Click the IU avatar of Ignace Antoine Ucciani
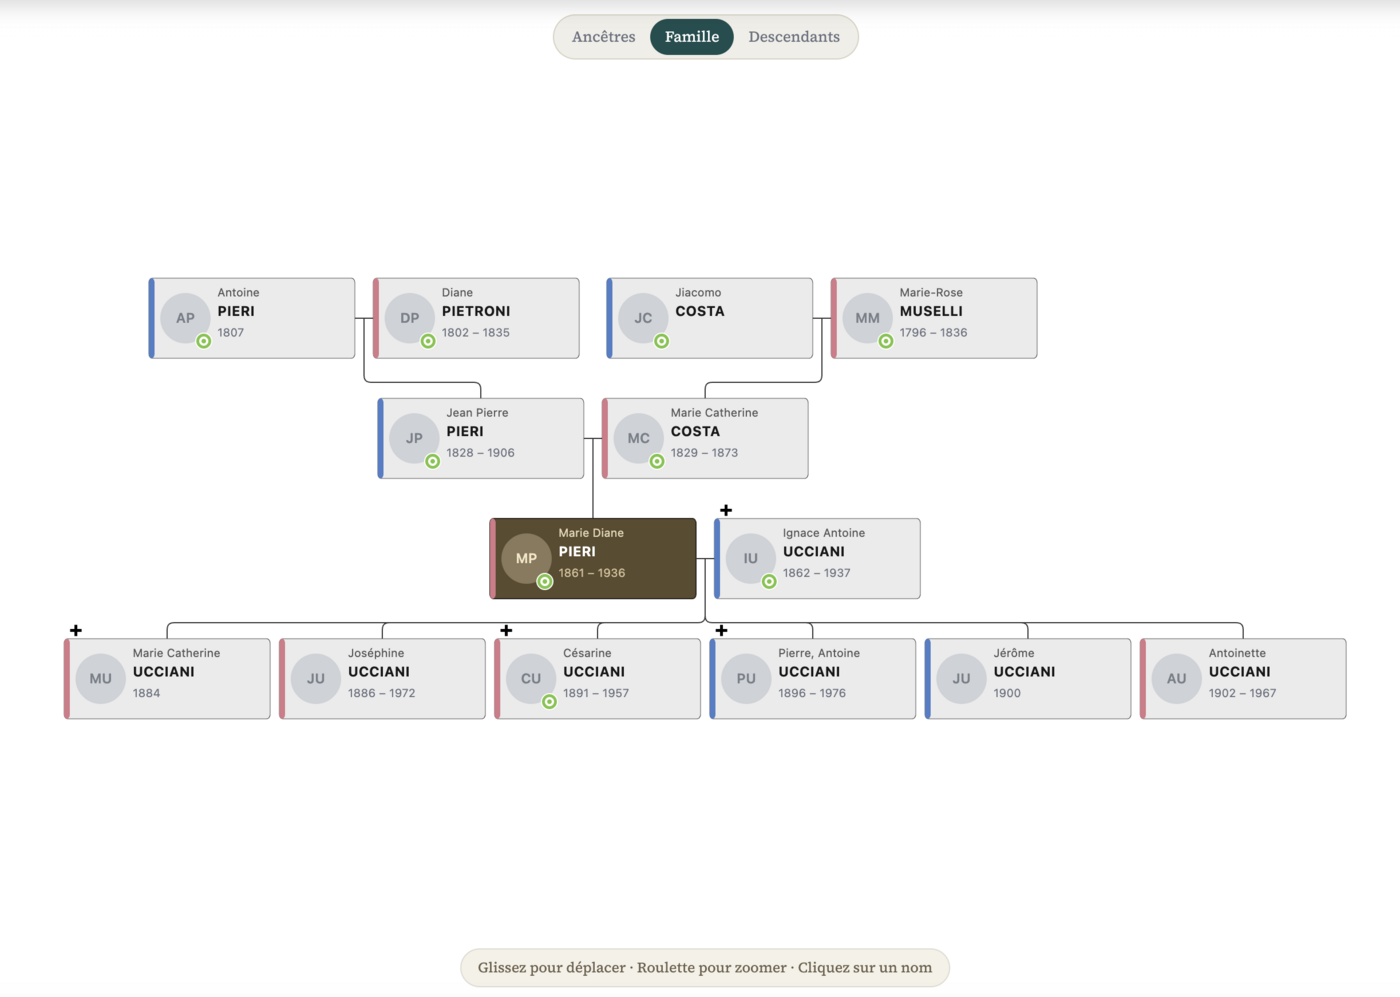This screenshot has width=1400, height=997. (751, 558)
